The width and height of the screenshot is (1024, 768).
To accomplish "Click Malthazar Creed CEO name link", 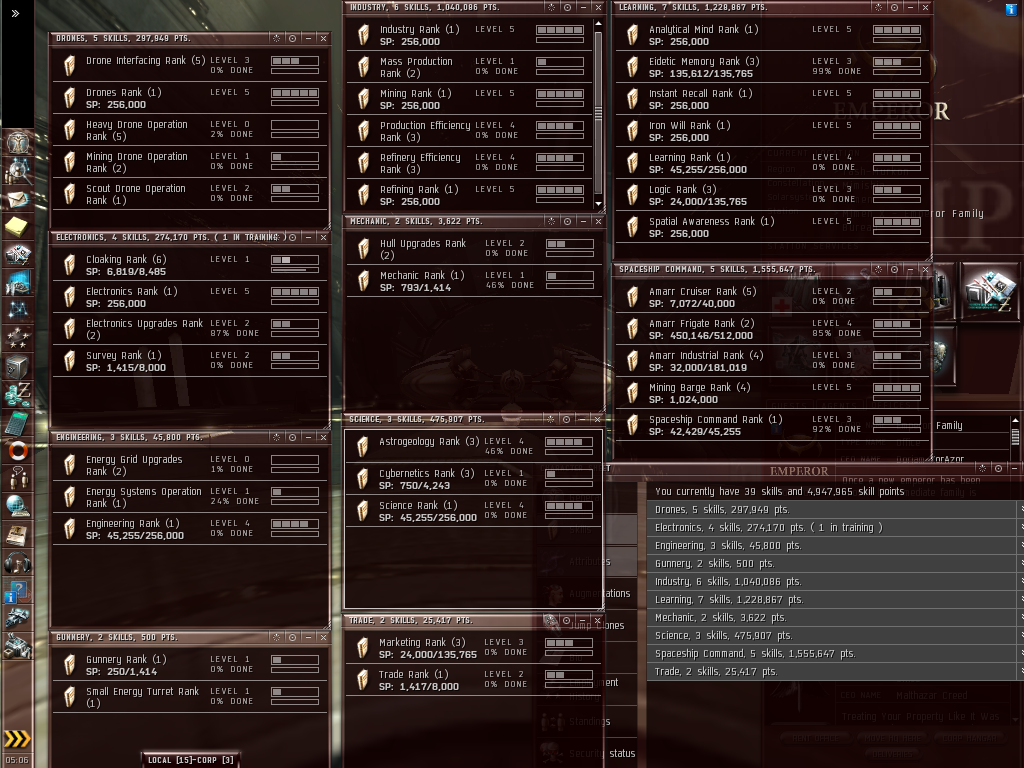I will pos(932,696).
